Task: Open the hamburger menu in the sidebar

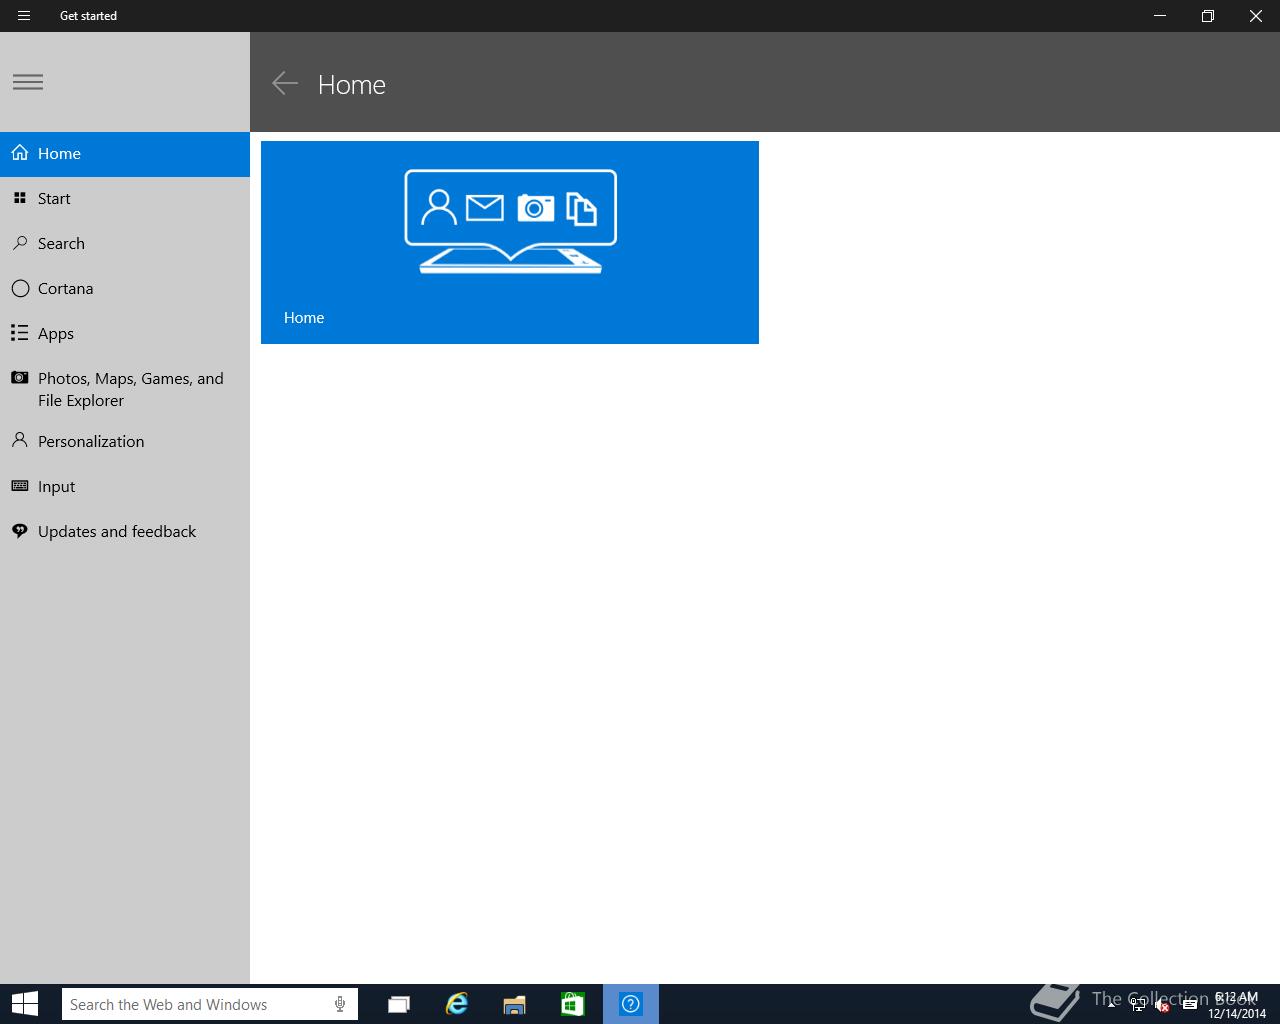Action: (x=28, y=82)
